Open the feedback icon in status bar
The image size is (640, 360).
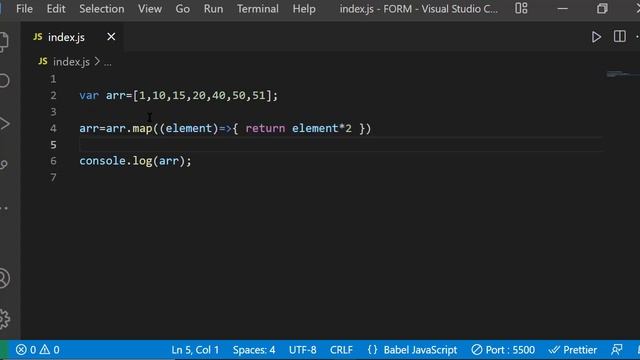(x=616, y=350)
